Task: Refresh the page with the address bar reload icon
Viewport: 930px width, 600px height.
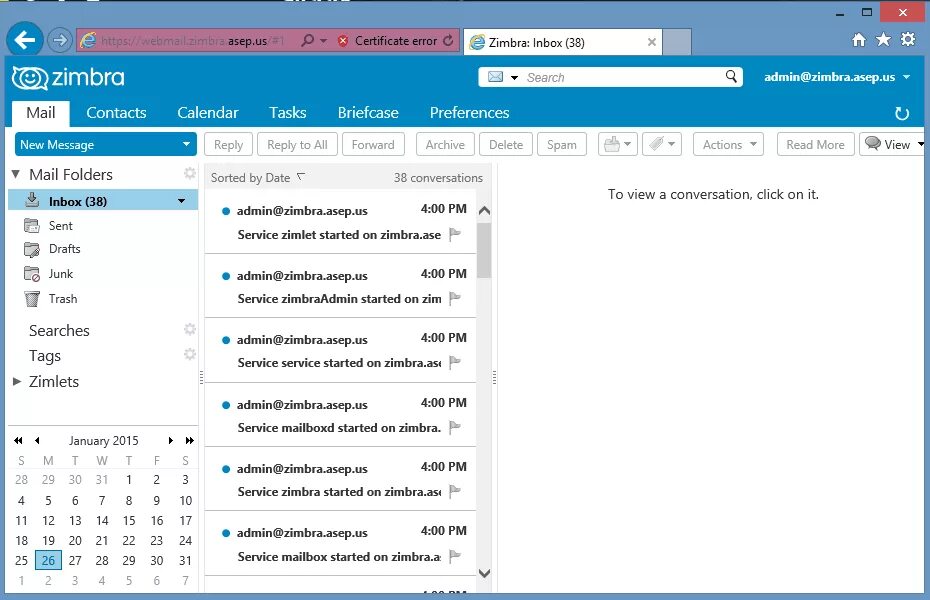Action: pos(448,40)
